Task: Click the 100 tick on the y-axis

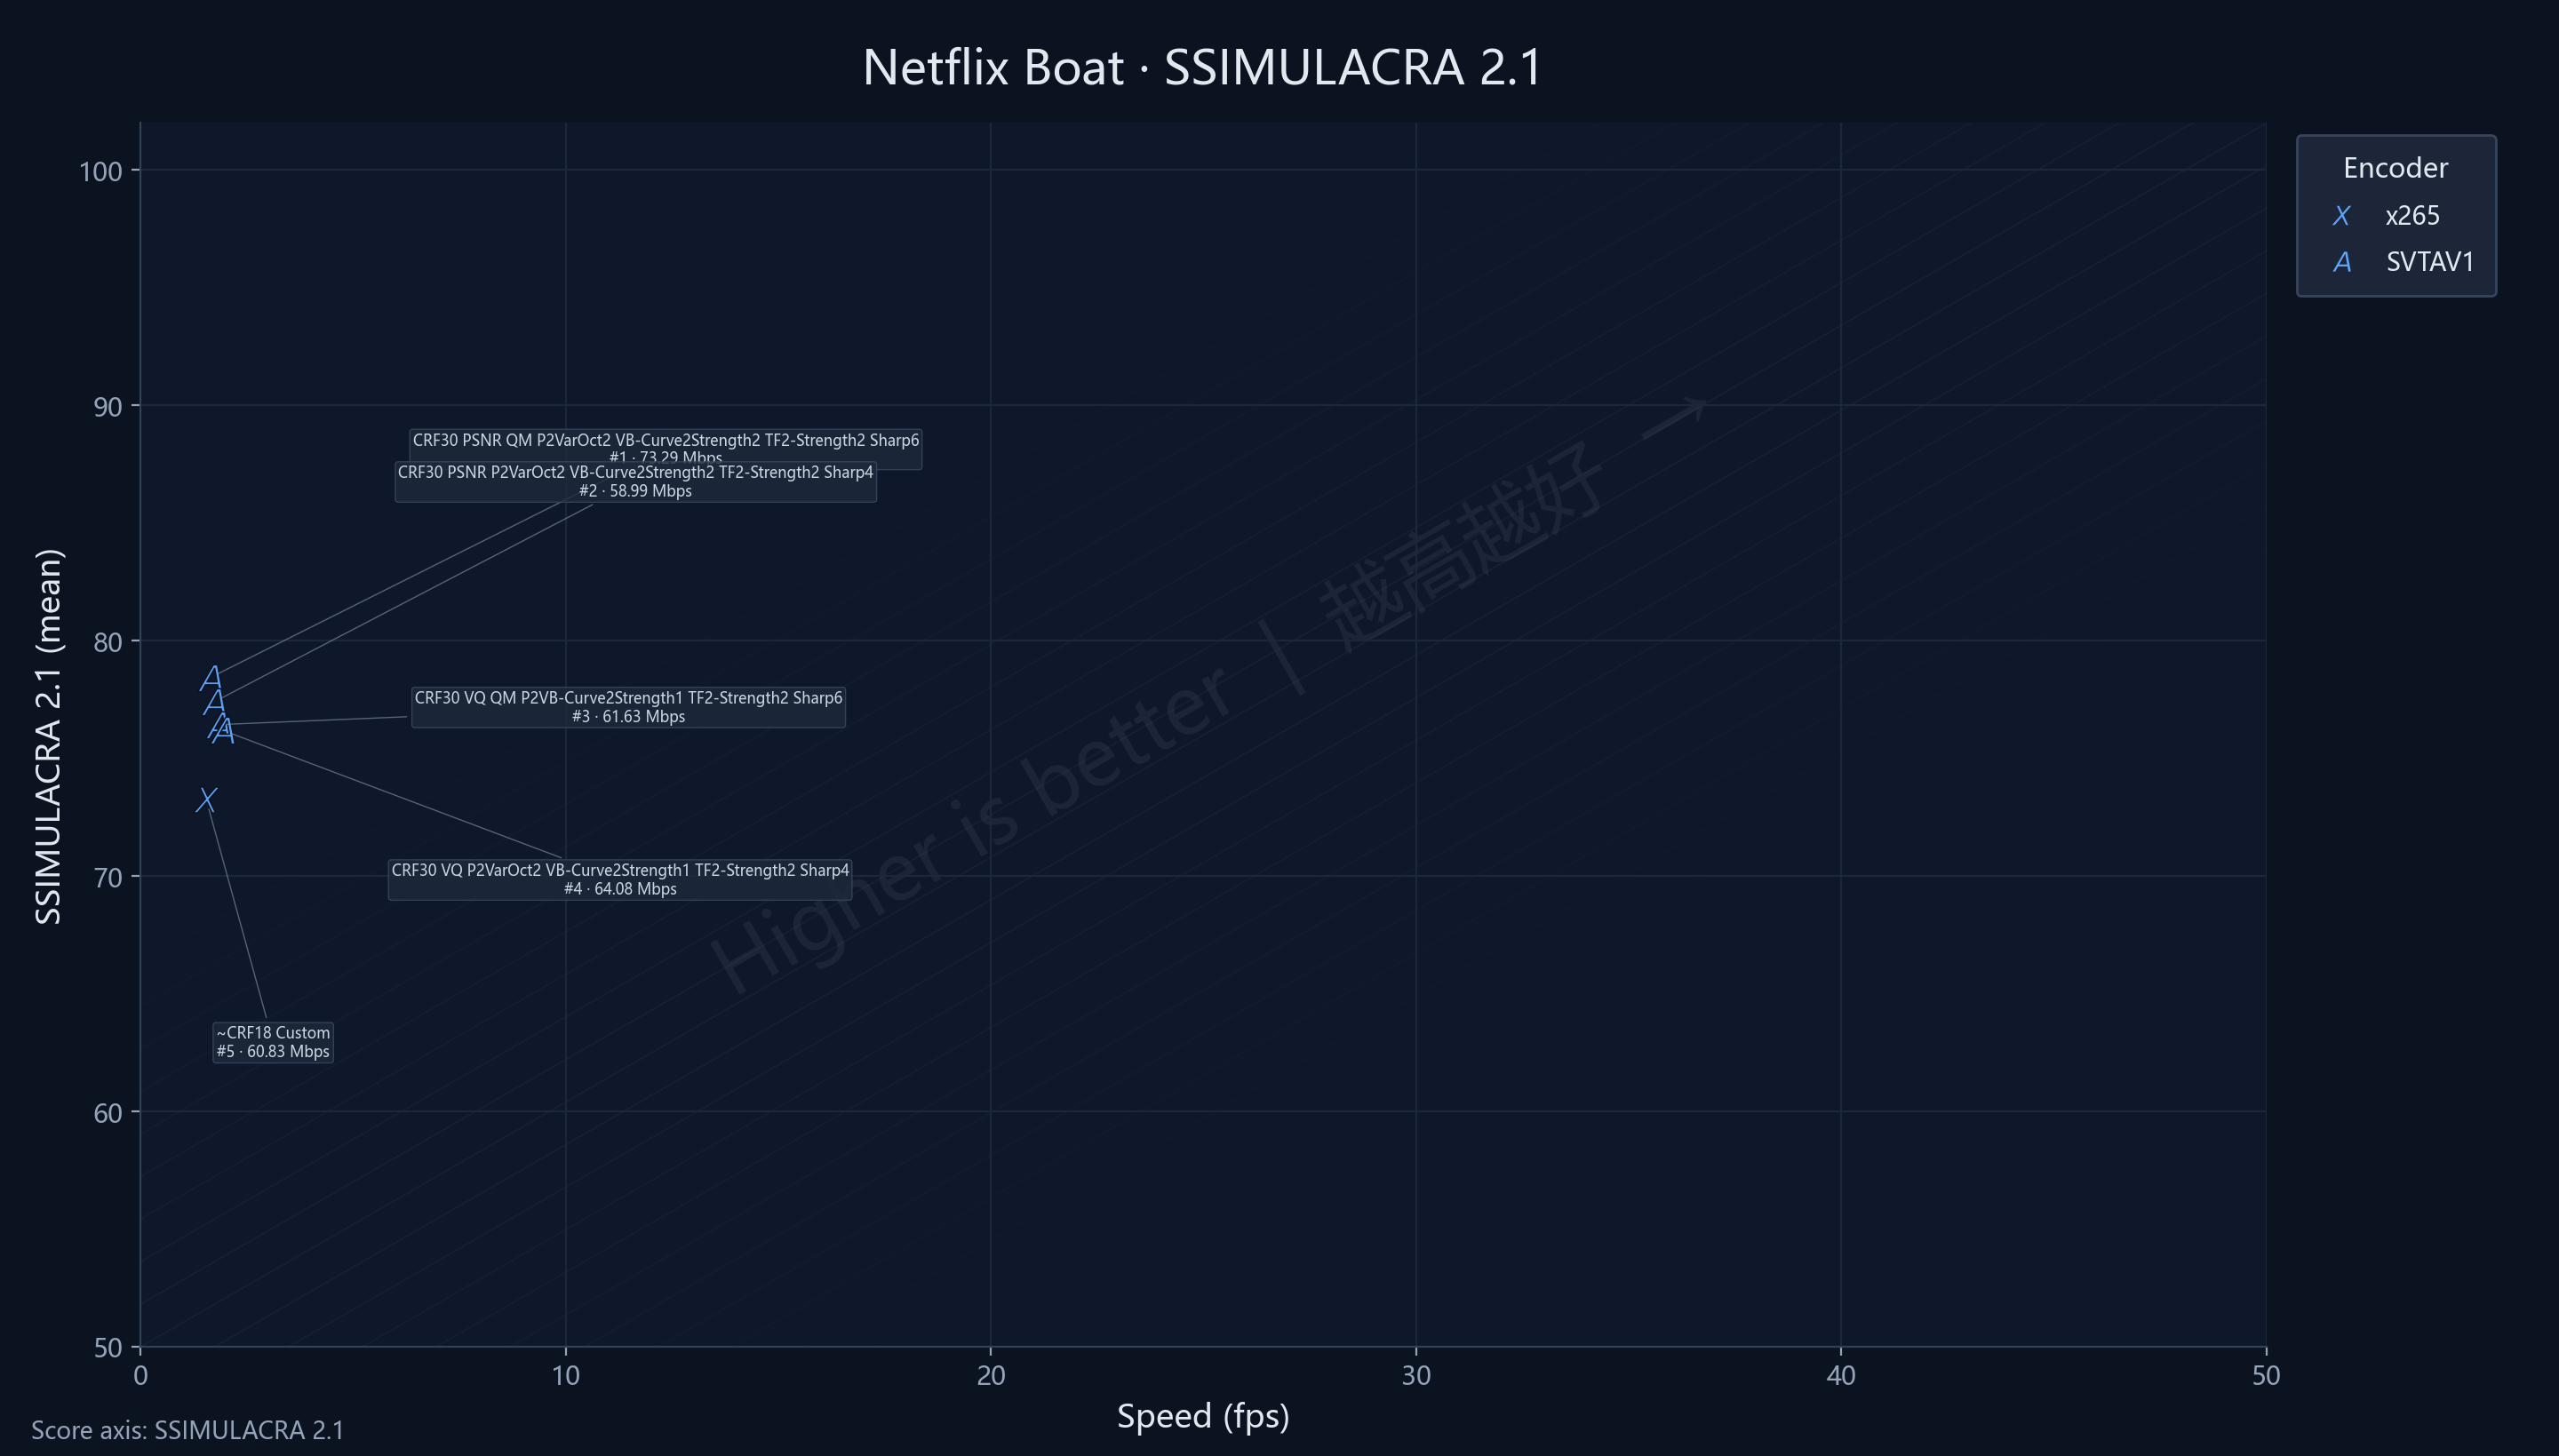Action: click(100, 171)
